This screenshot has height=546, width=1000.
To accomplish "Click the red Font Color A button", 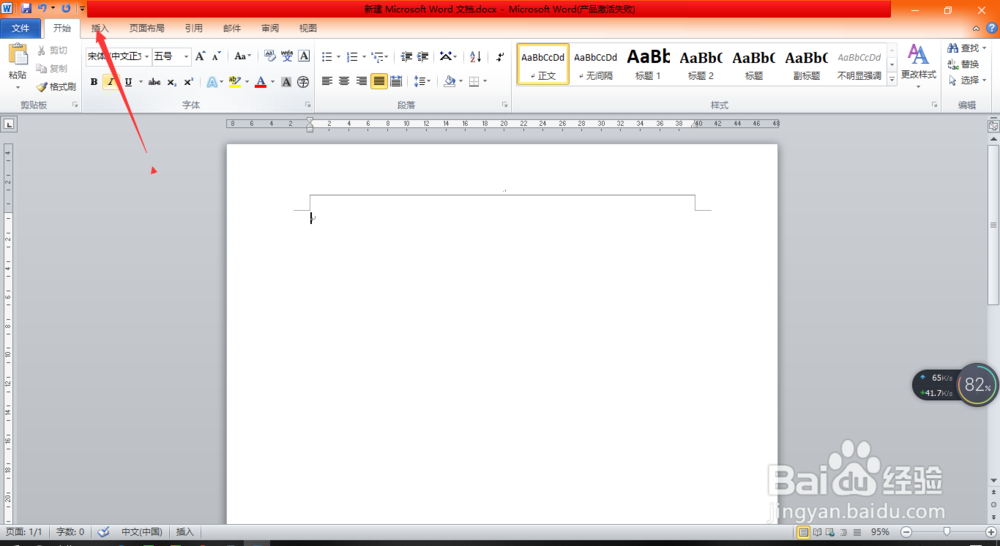I will click(261, 82).
